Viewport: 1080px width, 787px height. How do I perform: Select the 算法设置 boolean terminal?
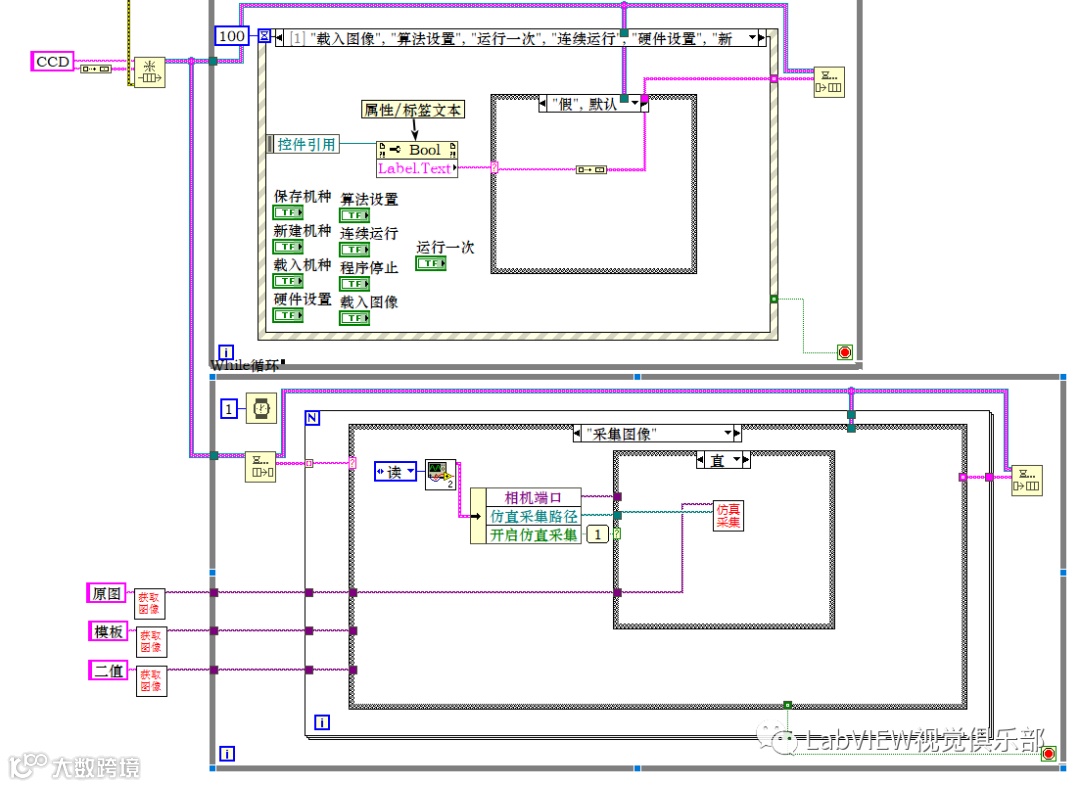pyautogui.click(x=355, y=216)
